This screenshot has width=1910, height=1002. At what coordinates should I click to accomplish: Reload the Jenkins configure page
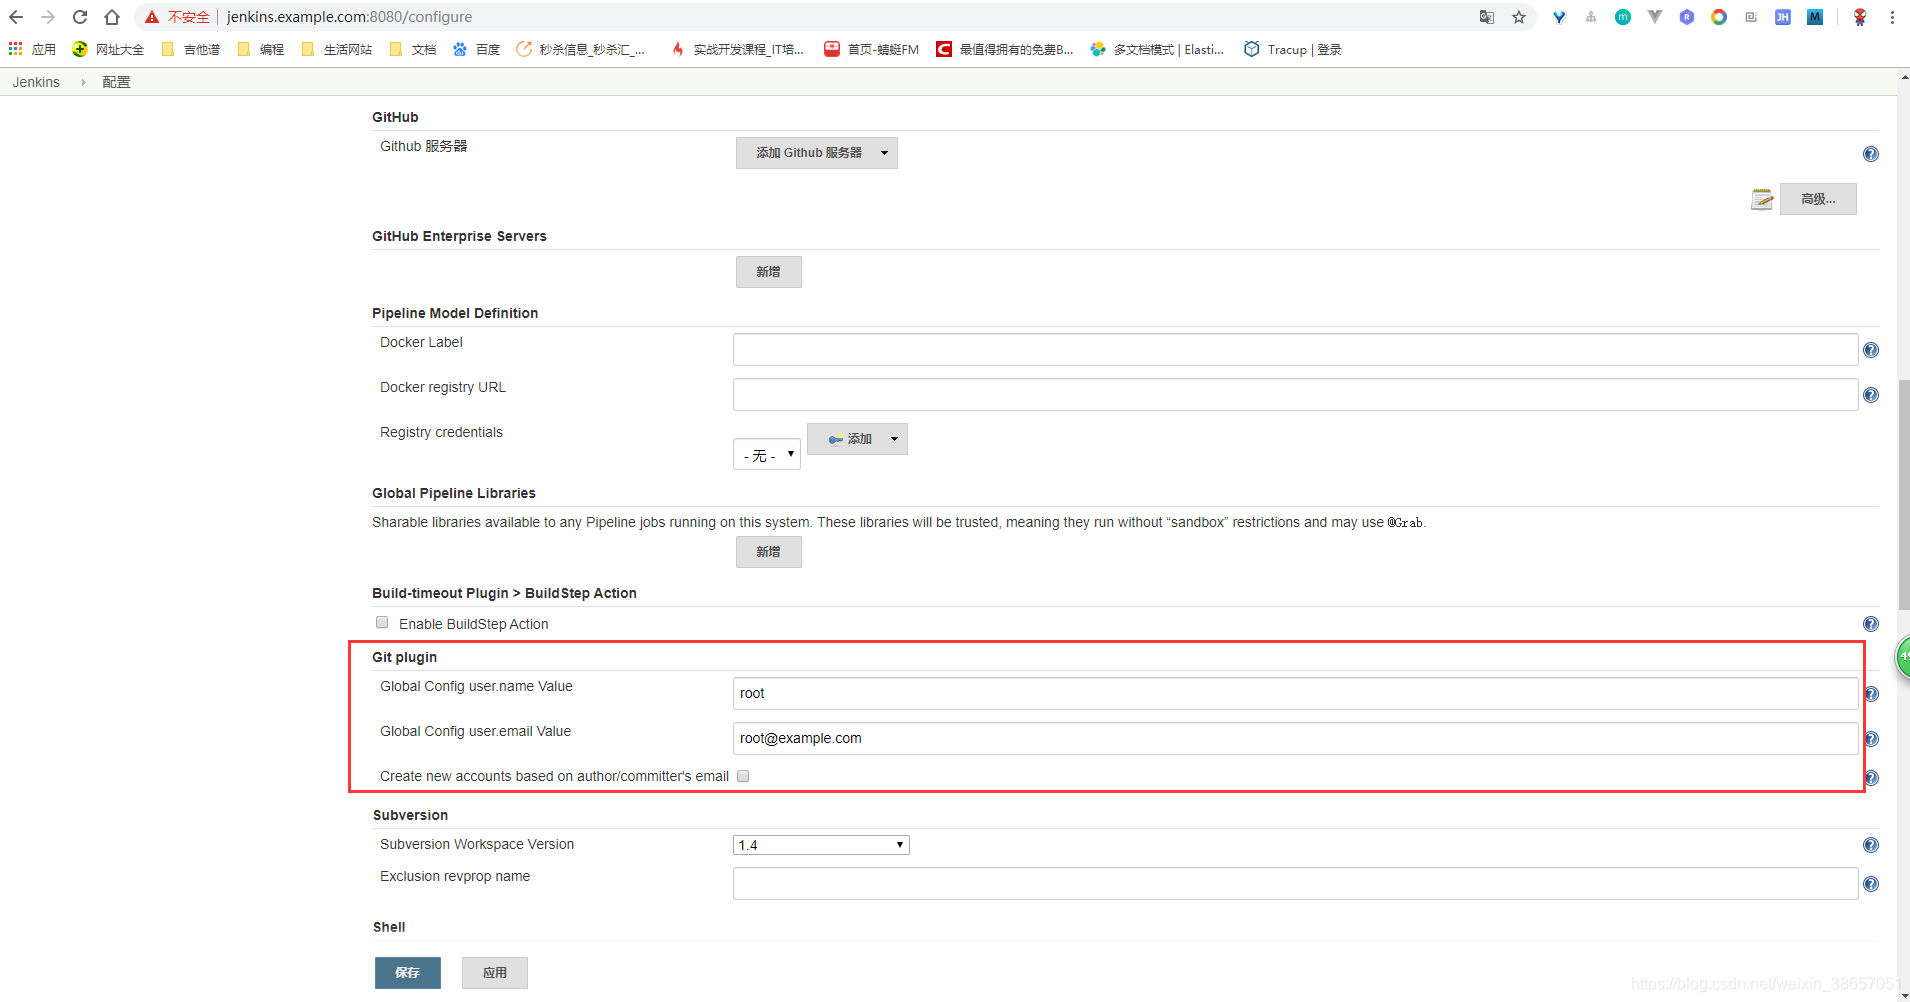[x=80, y=17]
